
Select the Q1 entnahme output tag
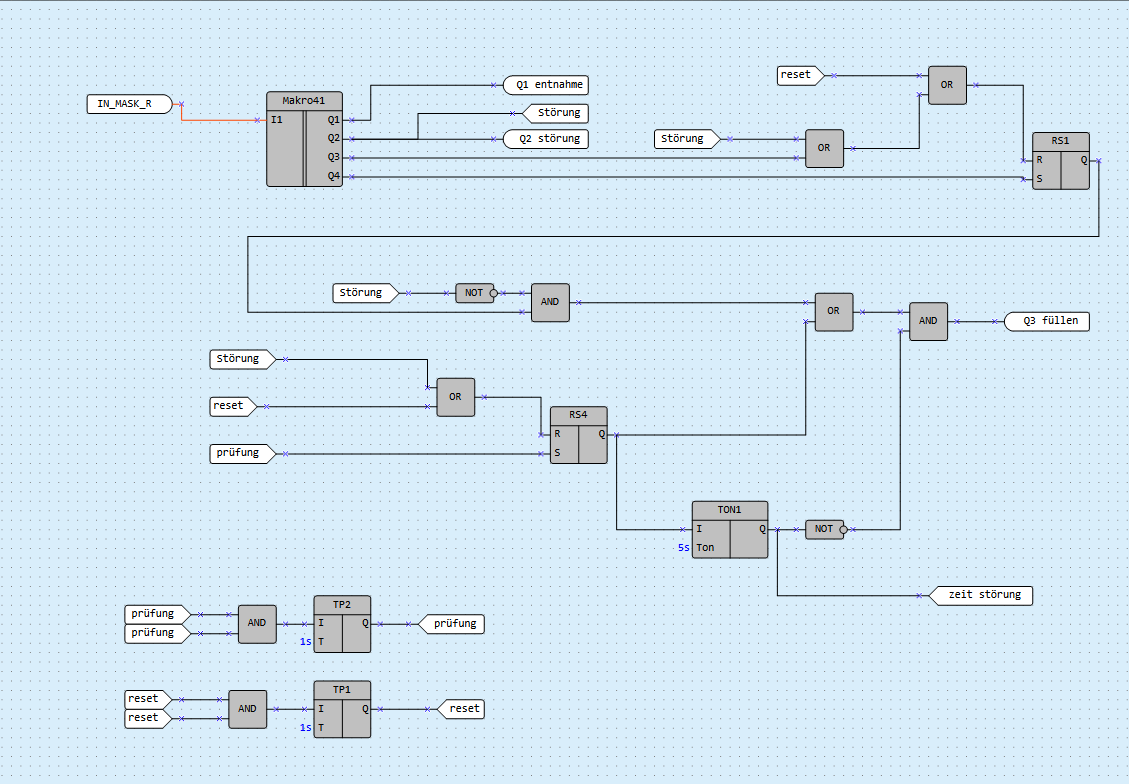click(547, 85)
